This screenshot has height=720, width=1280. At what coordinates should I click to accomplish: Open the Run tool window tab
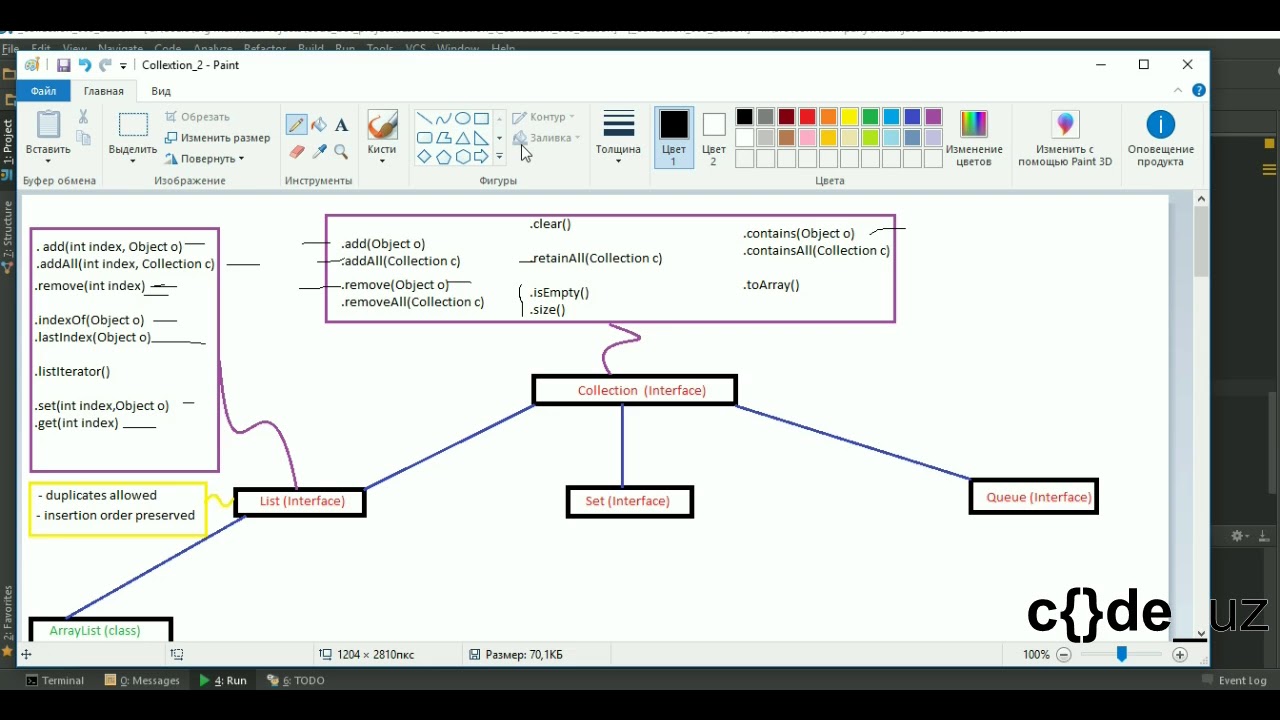coord(223,680)
